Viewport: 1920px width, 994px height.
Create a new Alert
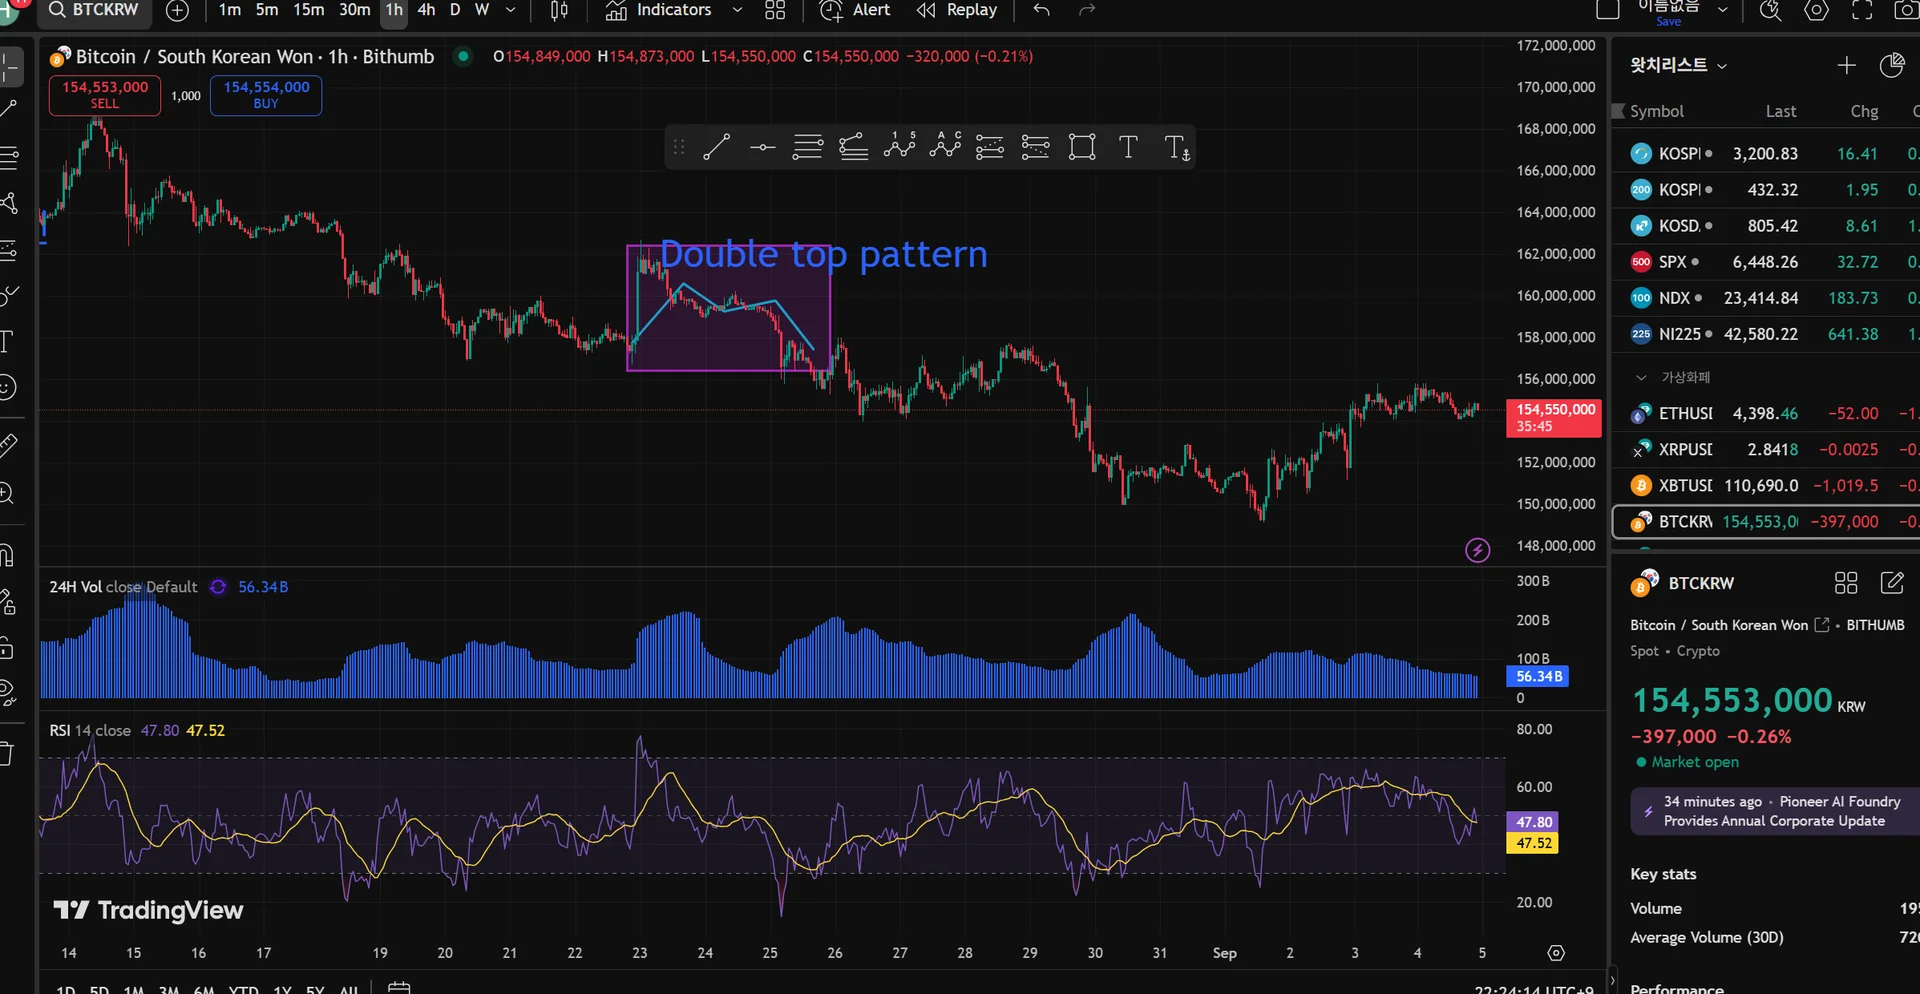tap(855, 10)
